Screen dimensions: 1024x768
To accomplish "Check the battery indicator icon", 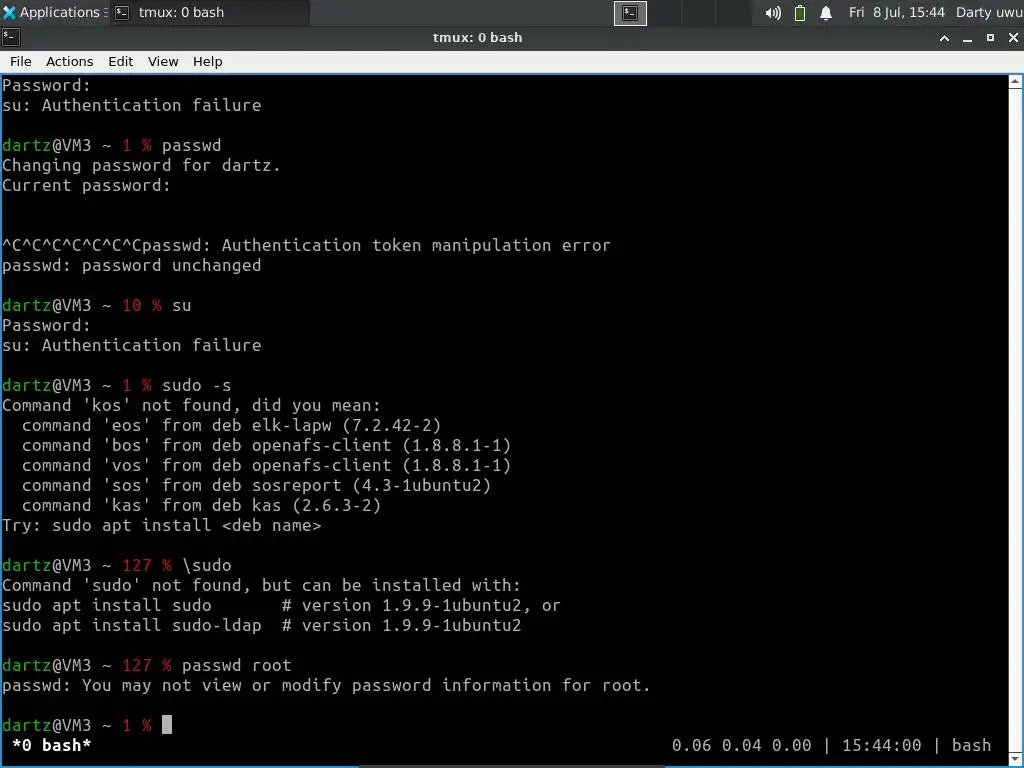I will (x=799, y=13).
